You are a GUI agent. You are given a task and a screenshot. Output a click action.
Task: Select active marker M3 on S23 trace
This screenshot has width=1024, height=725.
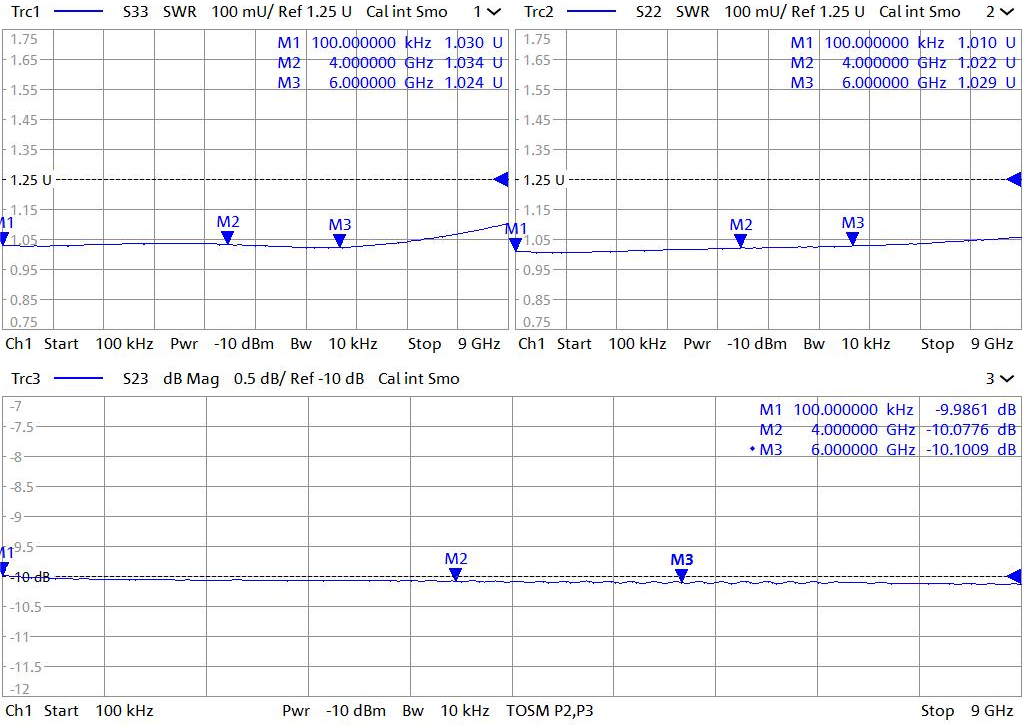(681, 575)
